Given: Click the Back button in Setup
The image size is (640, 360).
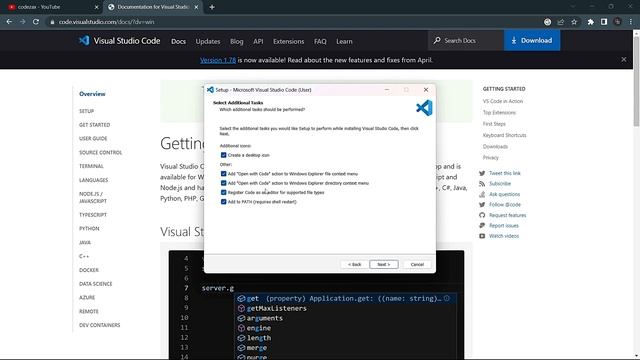Looking at the screenshot, I should tap(354, 264).
